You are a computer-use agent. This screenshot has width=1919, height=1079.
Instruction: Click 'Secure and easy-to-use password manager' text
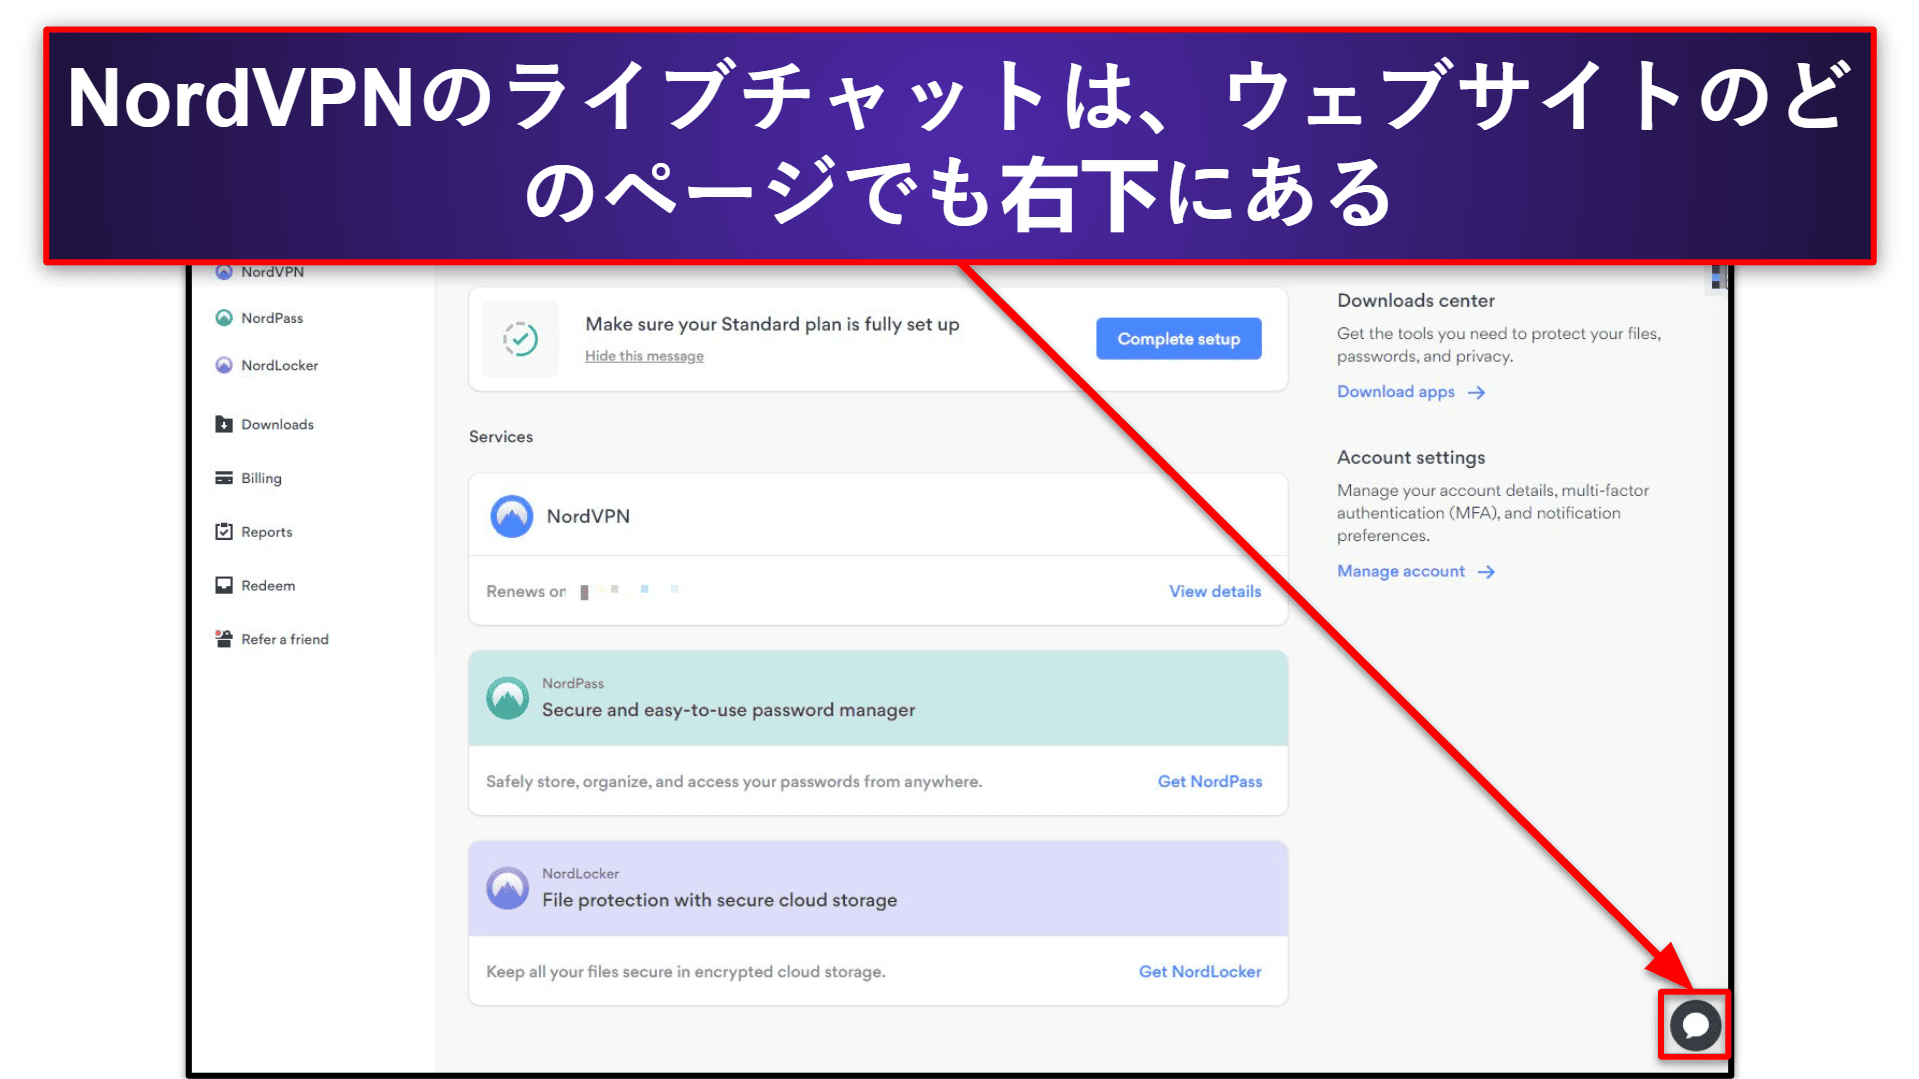[x=728, y=710]
